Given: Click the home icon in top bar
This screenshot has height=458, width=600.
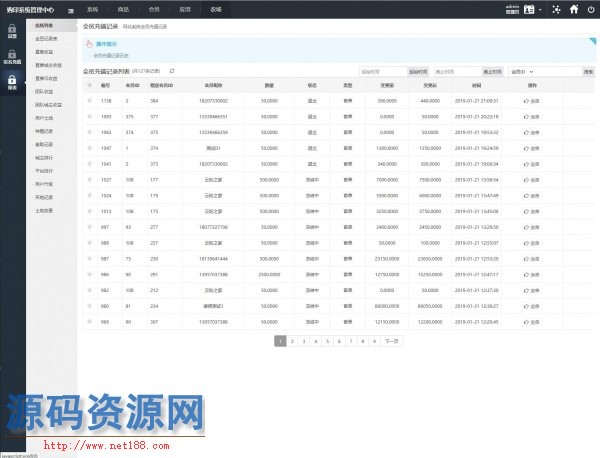Looking at the screenshot, I should pyautogui.click(x=574, y=8).
